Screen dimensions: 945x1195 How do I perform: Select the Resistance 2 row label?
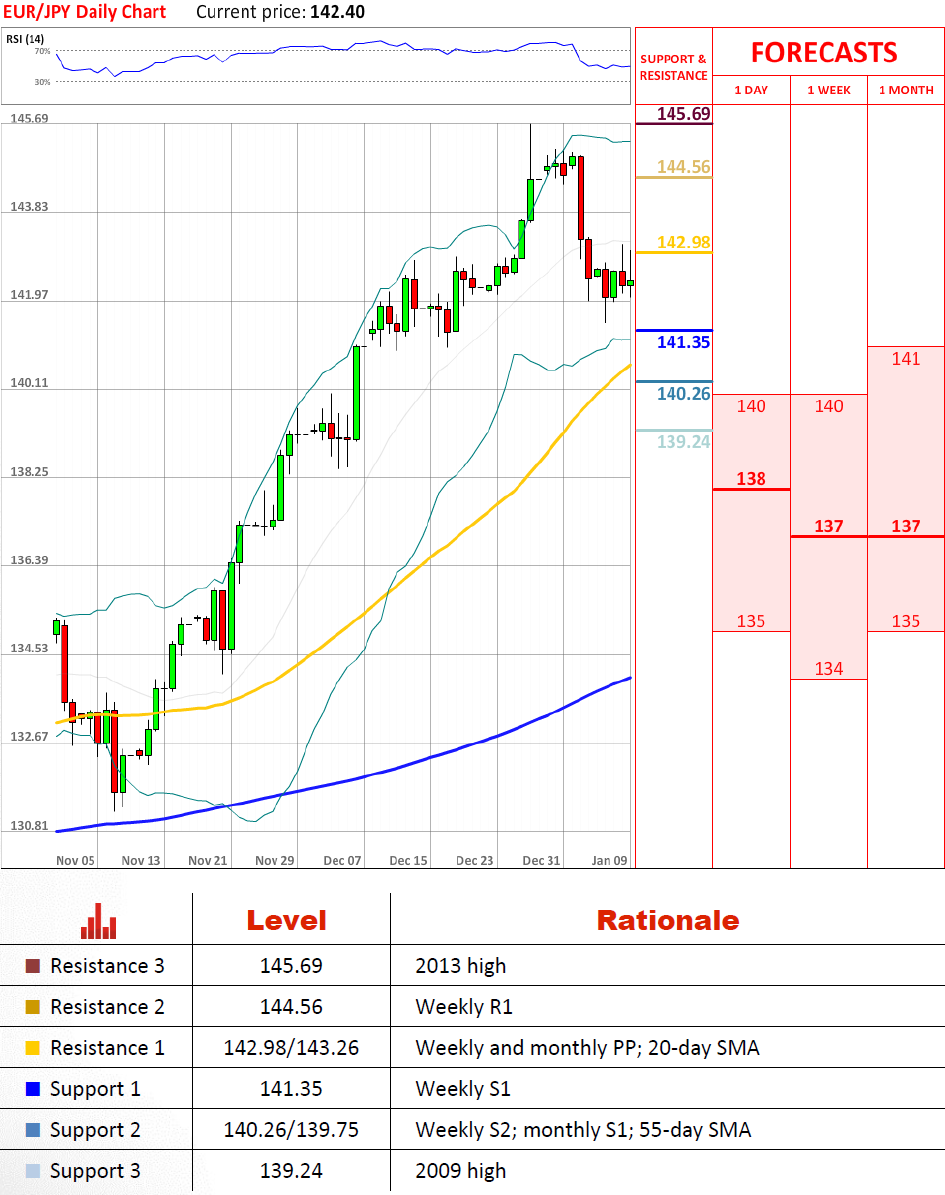[107, 1007]
